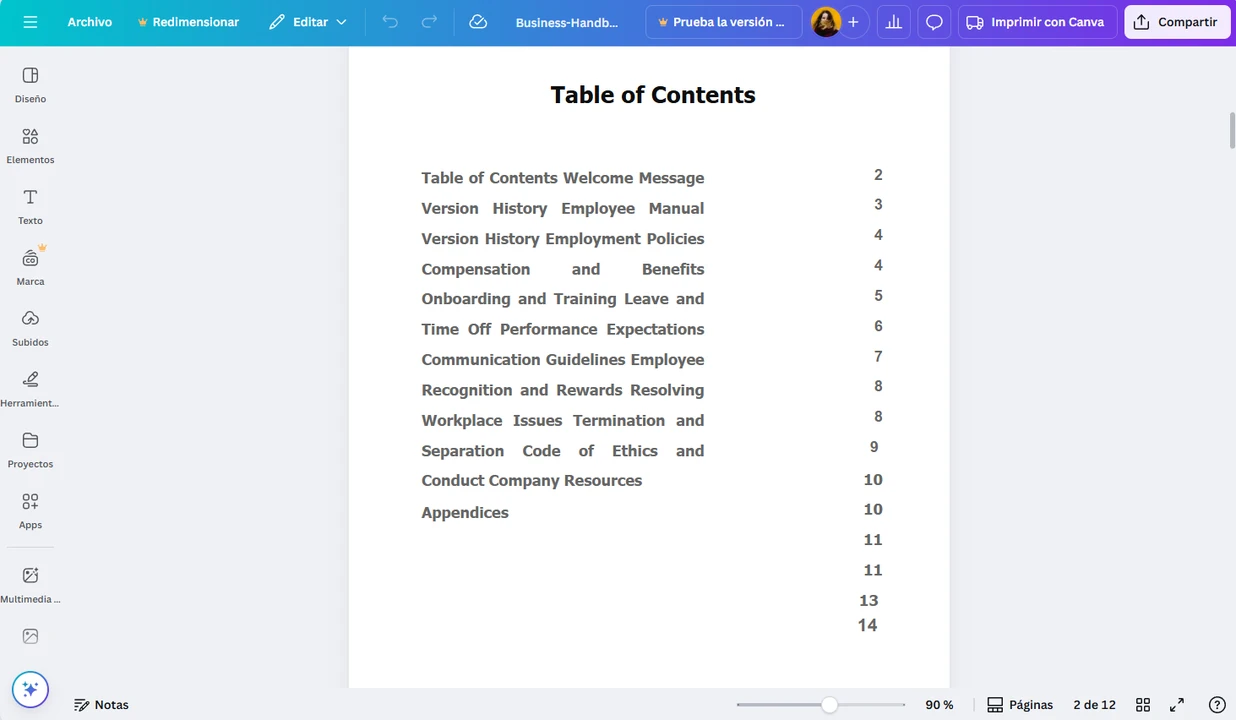Open the Diseño sidebar panel
1236x720 pixels.
(x=30, y=85)
